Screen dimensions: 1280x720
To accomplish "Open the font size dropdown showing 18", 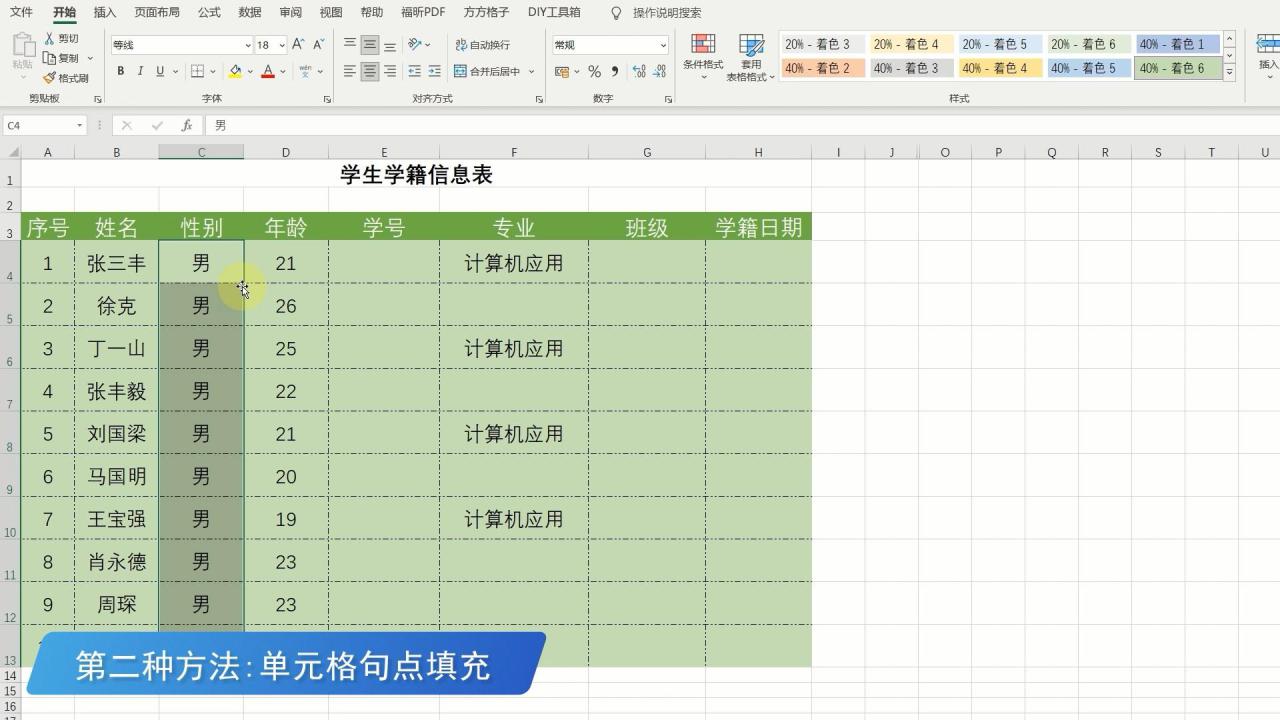I will coord(282,45).
